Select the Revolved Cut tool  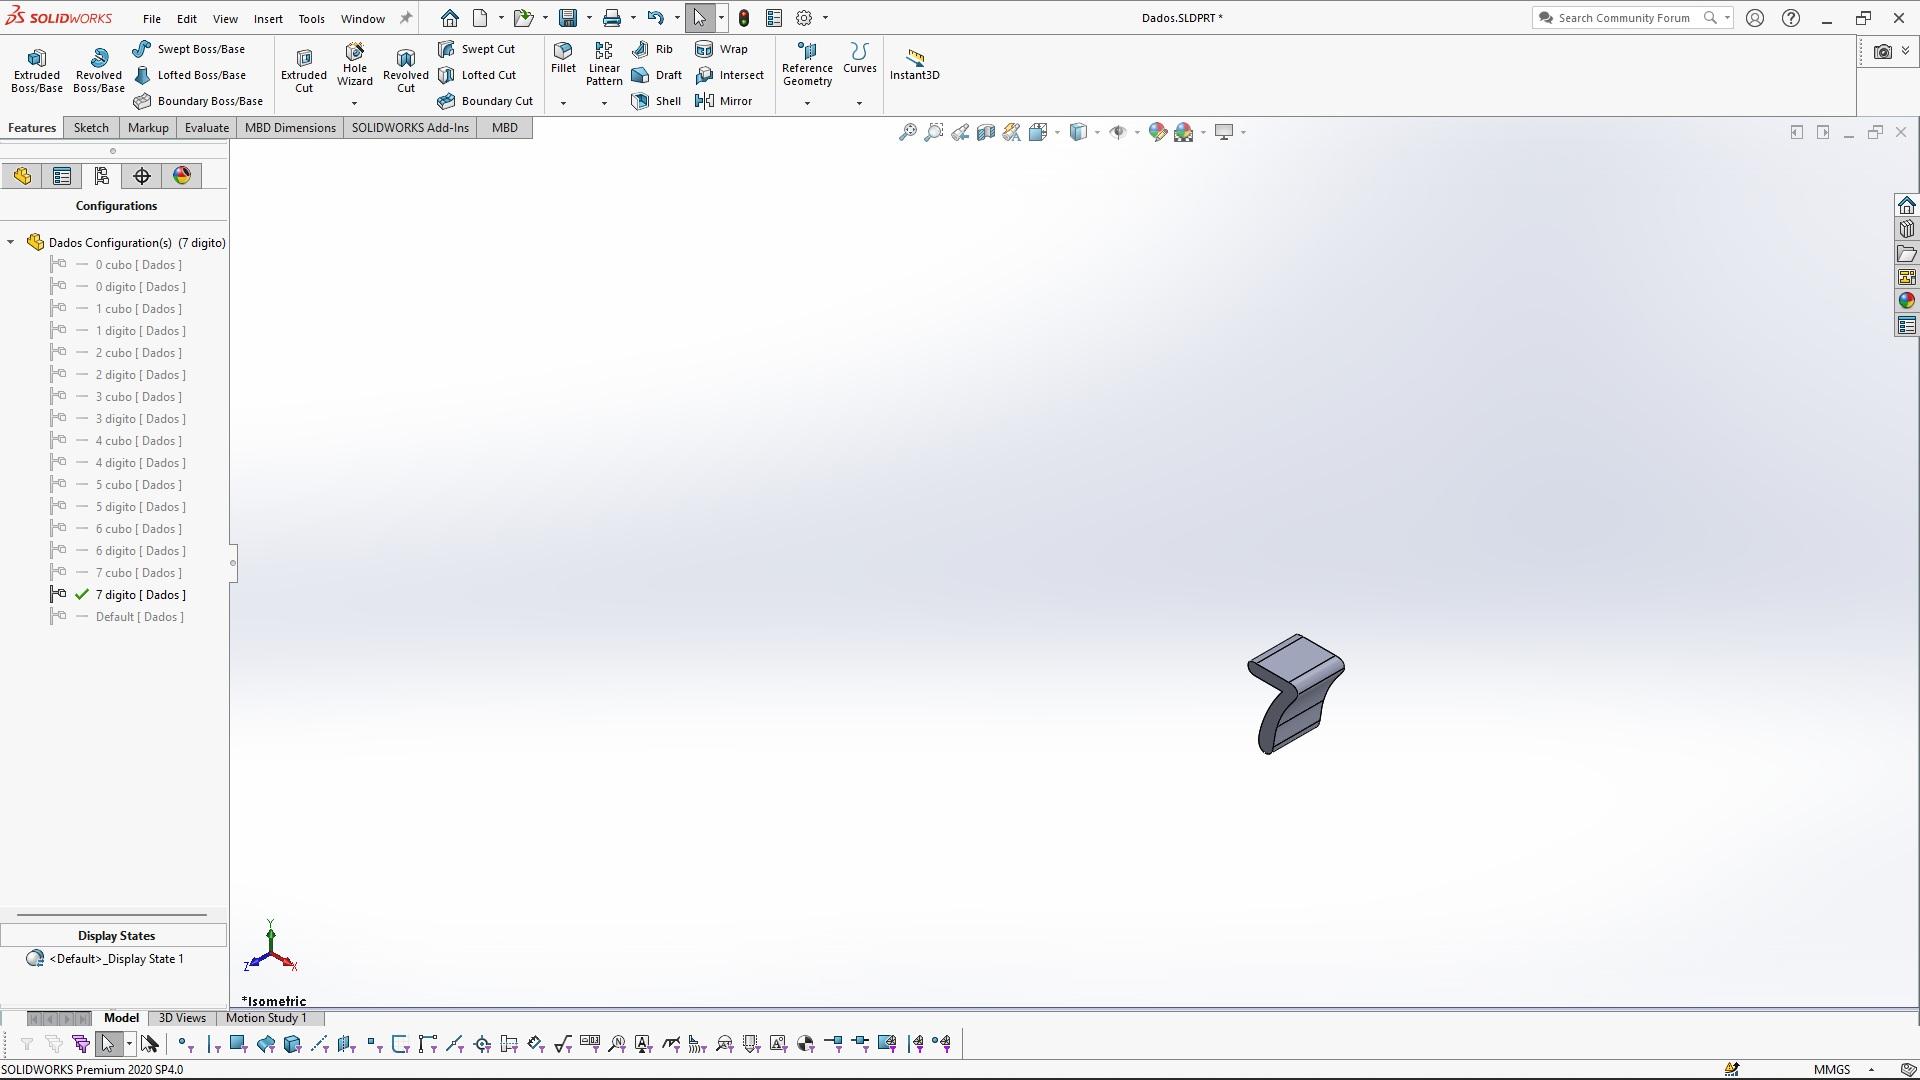(405, 70)
